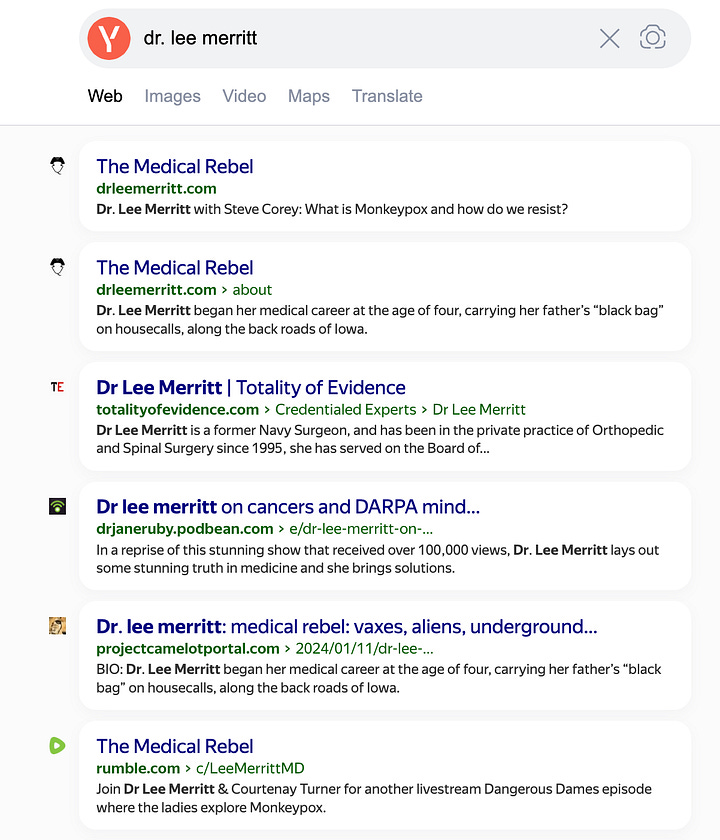
Task: Click the 'rumble.com > c/LeeMerrittMD' URL
Action: tap(200, 768)
